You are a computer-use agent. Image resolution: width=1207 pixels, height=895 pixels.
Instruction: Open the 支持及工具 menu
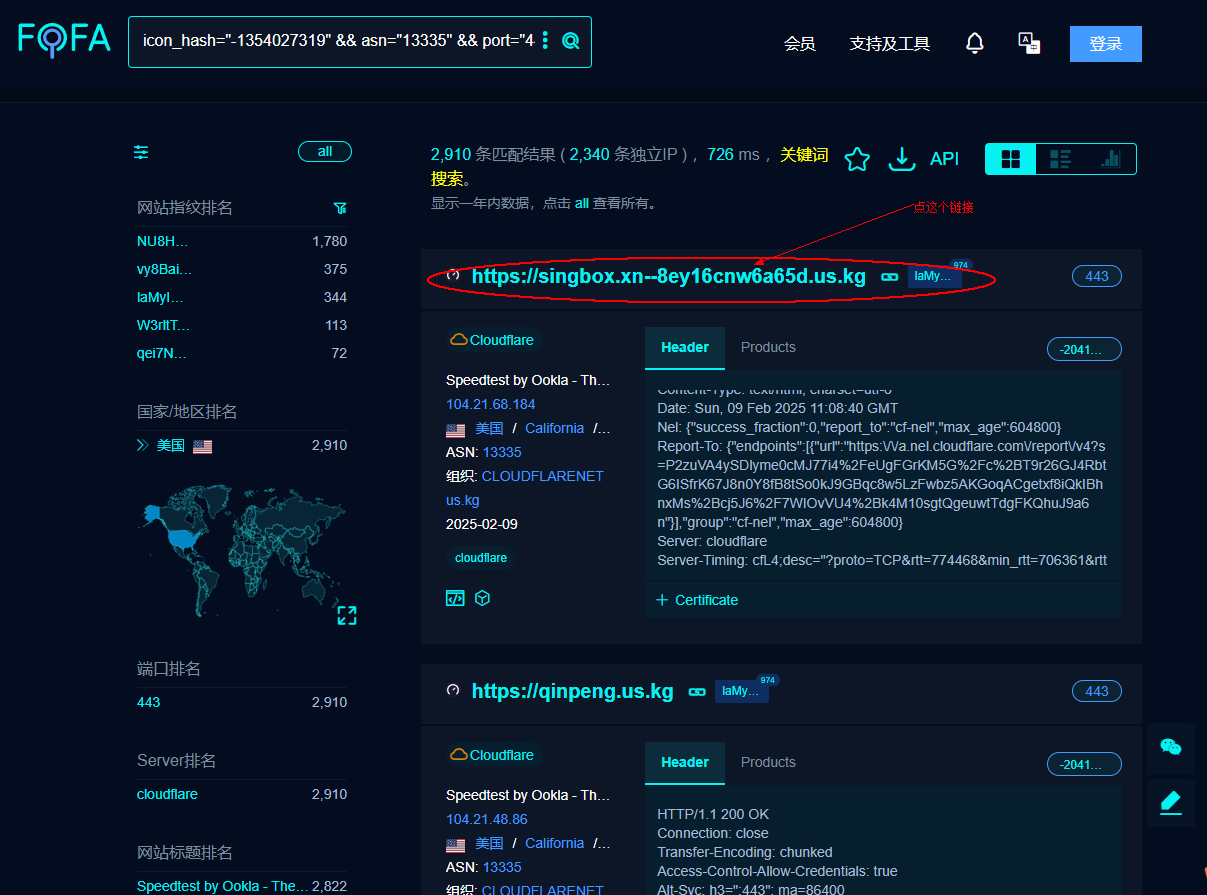click(x=889, y=44)
